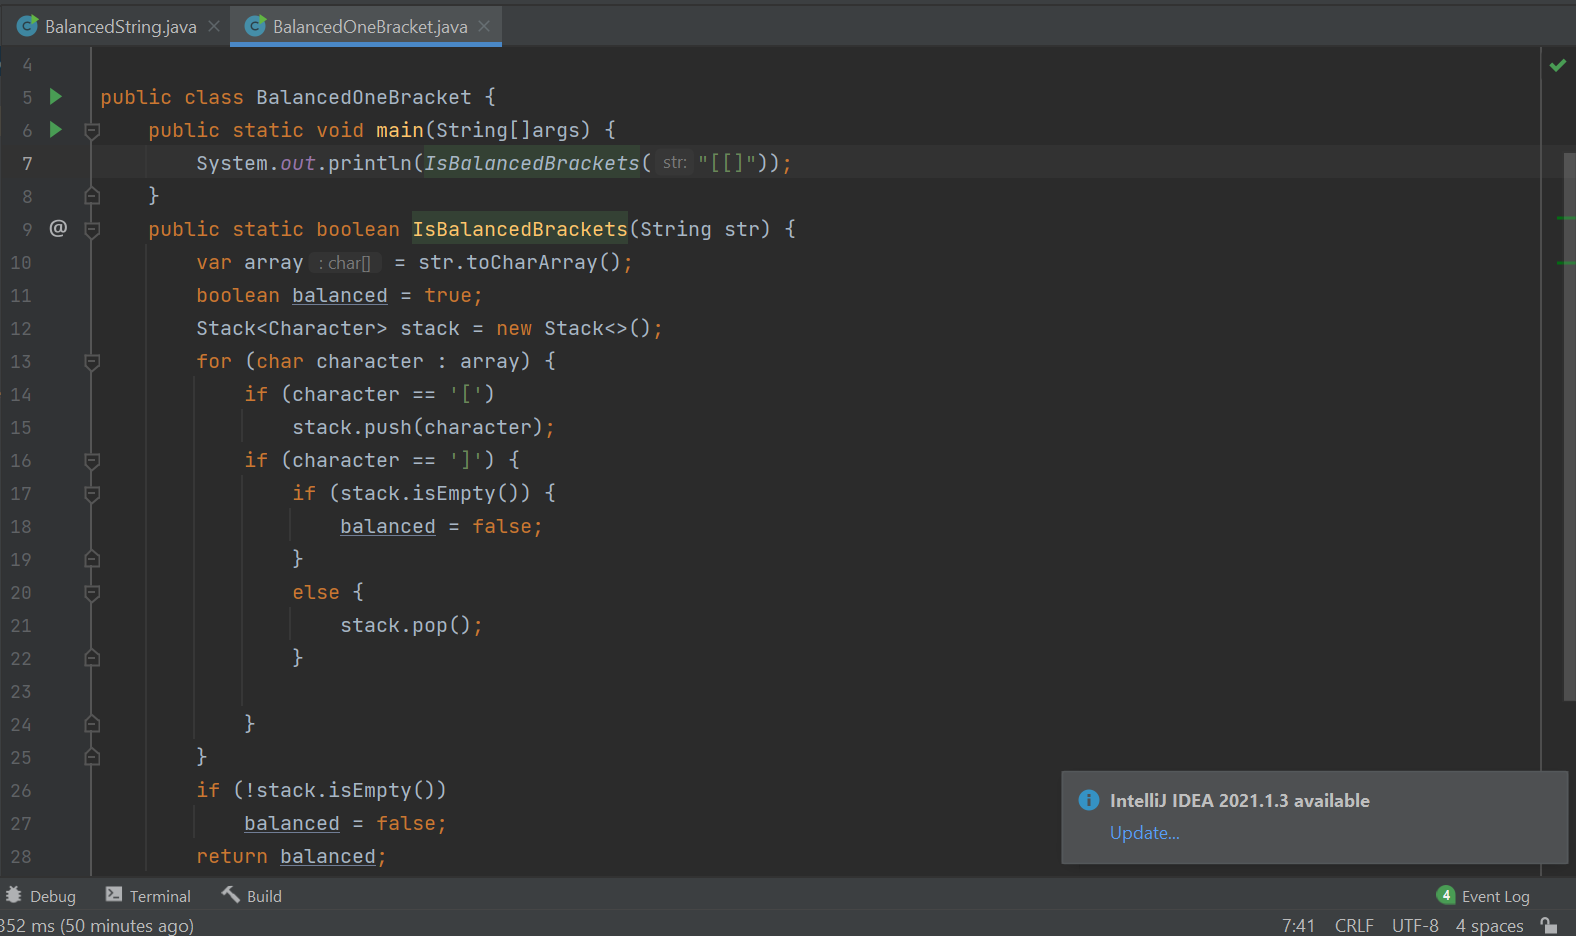Click the lock icon in status bar

[x=1548, y=925]
